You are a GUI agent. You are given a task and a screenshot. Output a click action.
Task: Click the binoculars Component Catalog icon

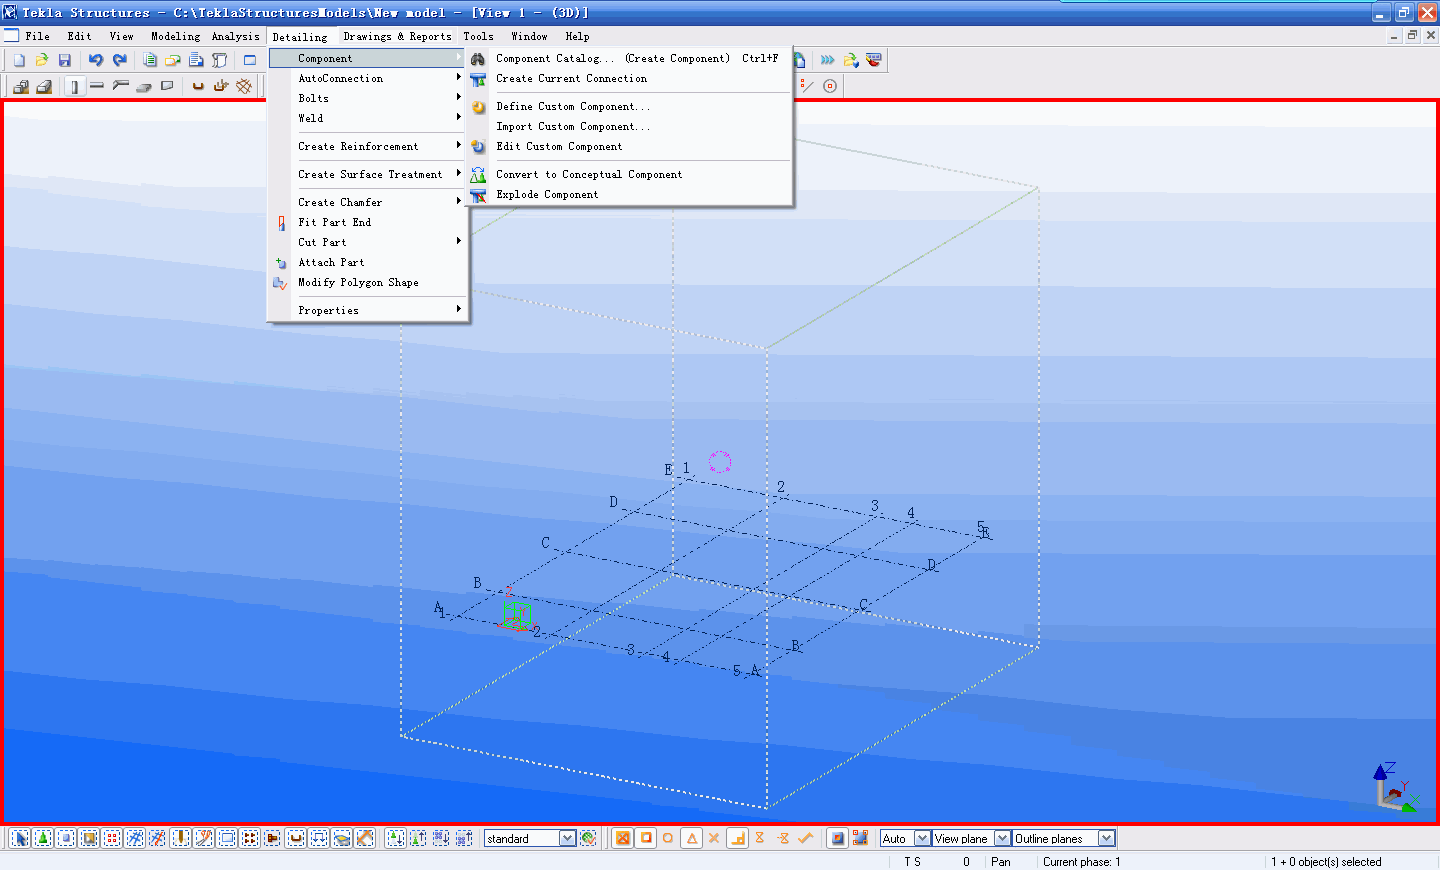pyautogui.click(x=478, y=59)
